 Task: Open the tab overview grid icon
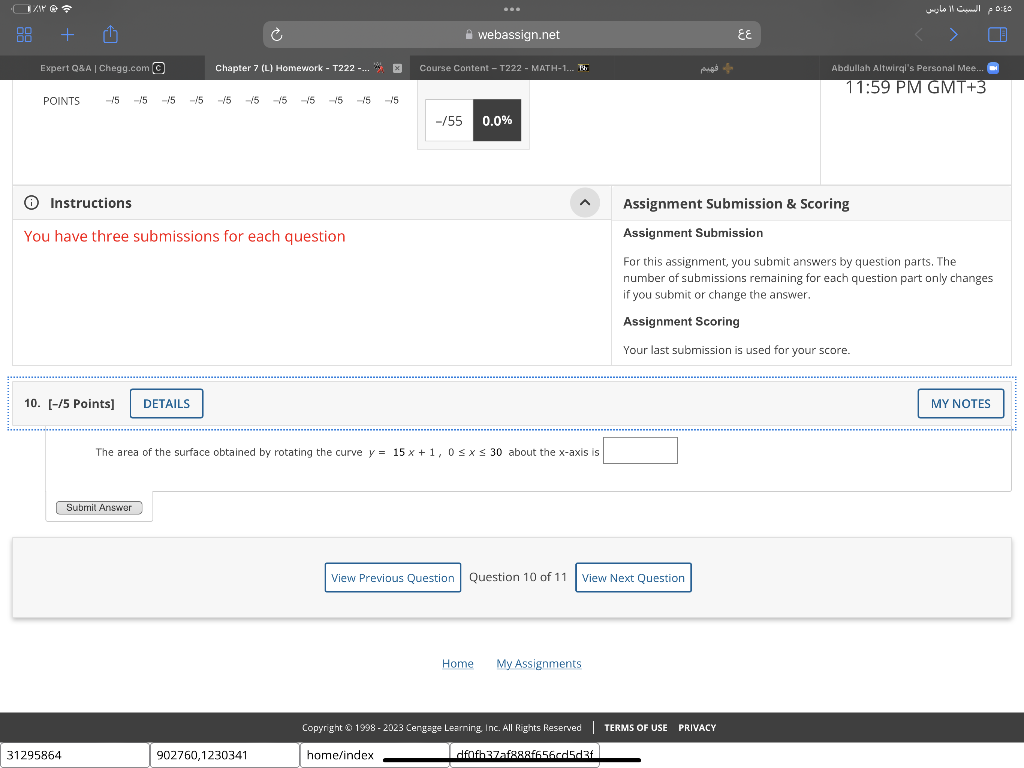[24, 34]
